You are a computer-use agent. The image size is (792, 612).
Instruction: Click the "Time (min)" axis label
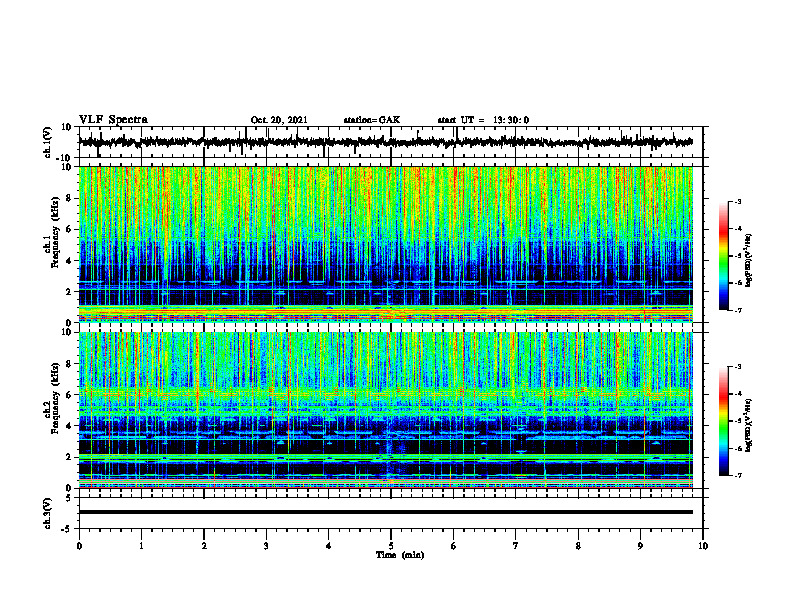[x=400, y=555]
